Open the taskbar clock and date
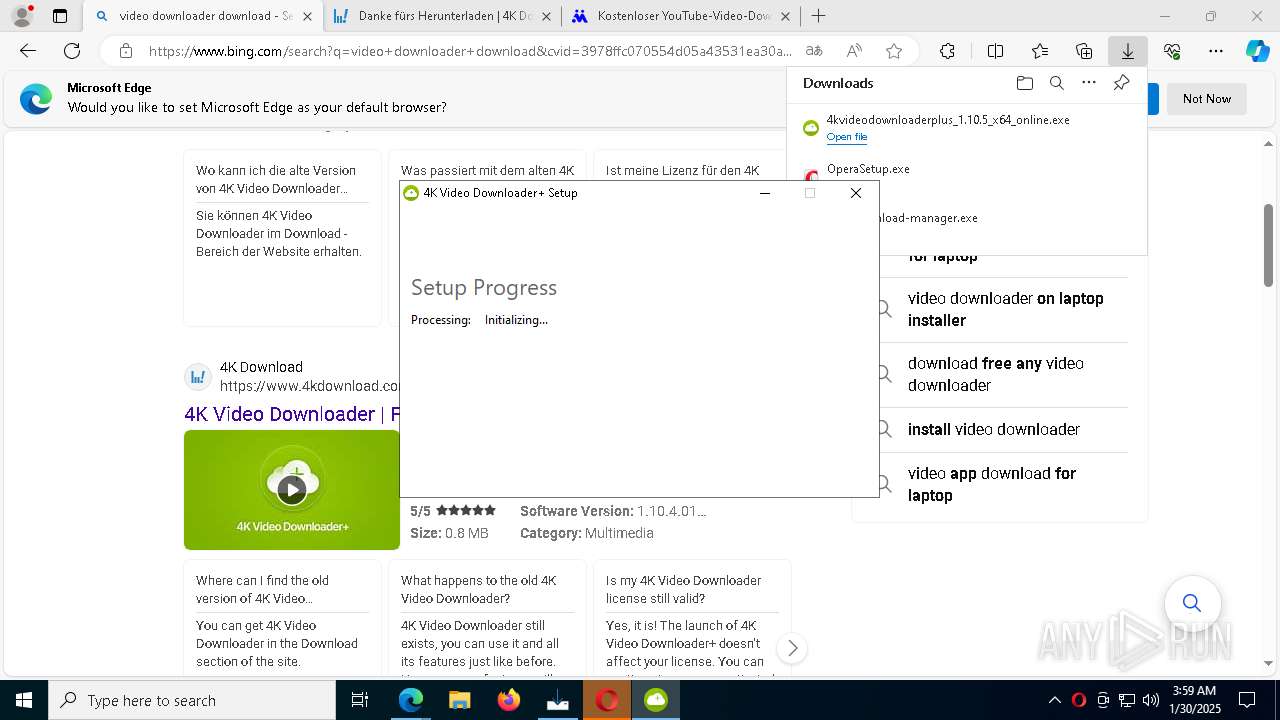 click(x=1195, y=700)
